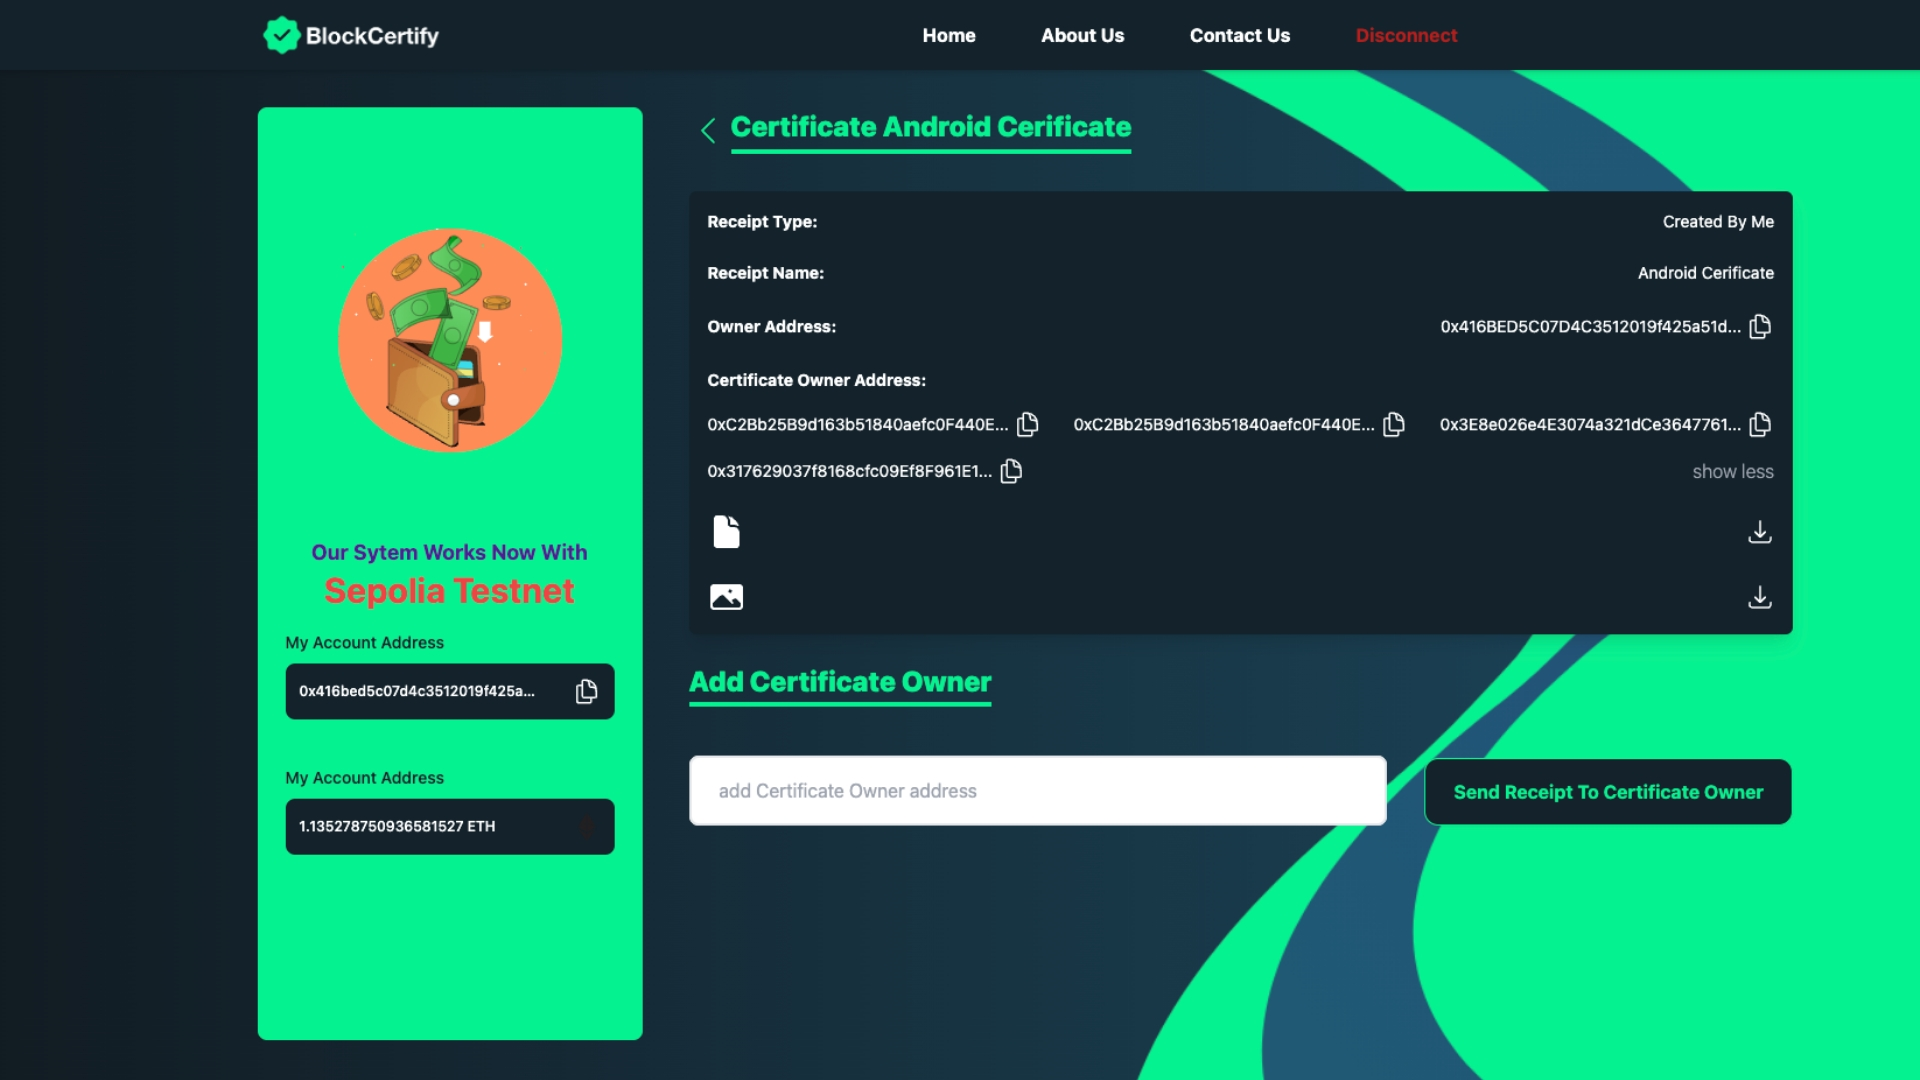The width and height of the screenshot is (1920, 1080).
Task: Open the Home page
Action: tap(948, 35)
